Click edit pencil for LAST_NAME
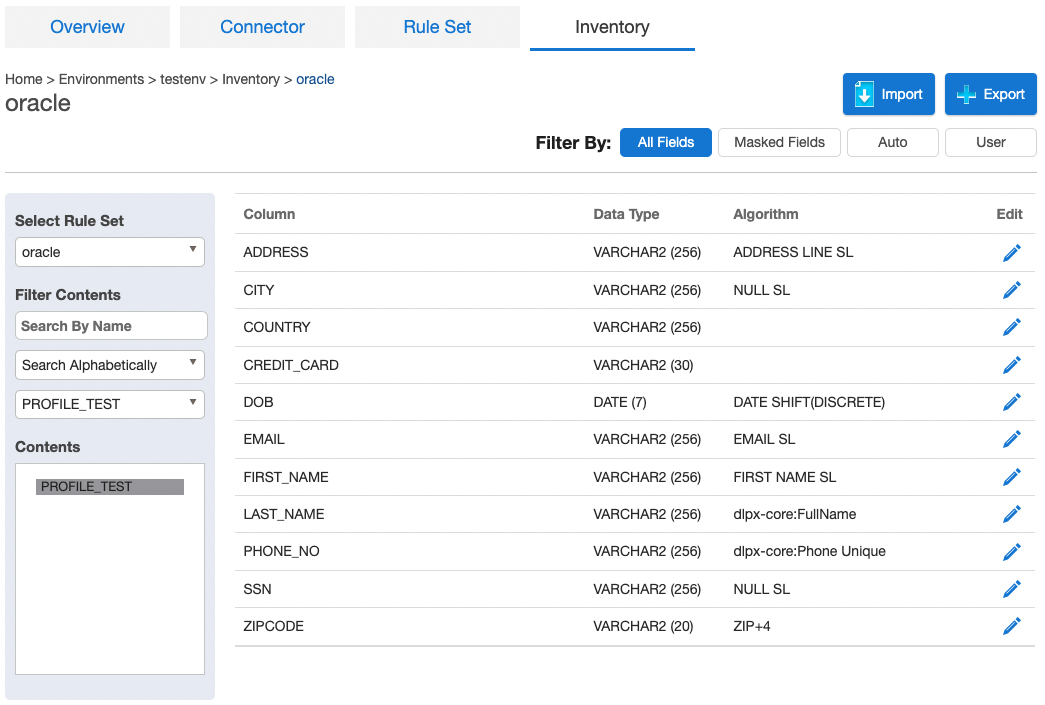1045x705 pixels. [x=1011, y=514]
